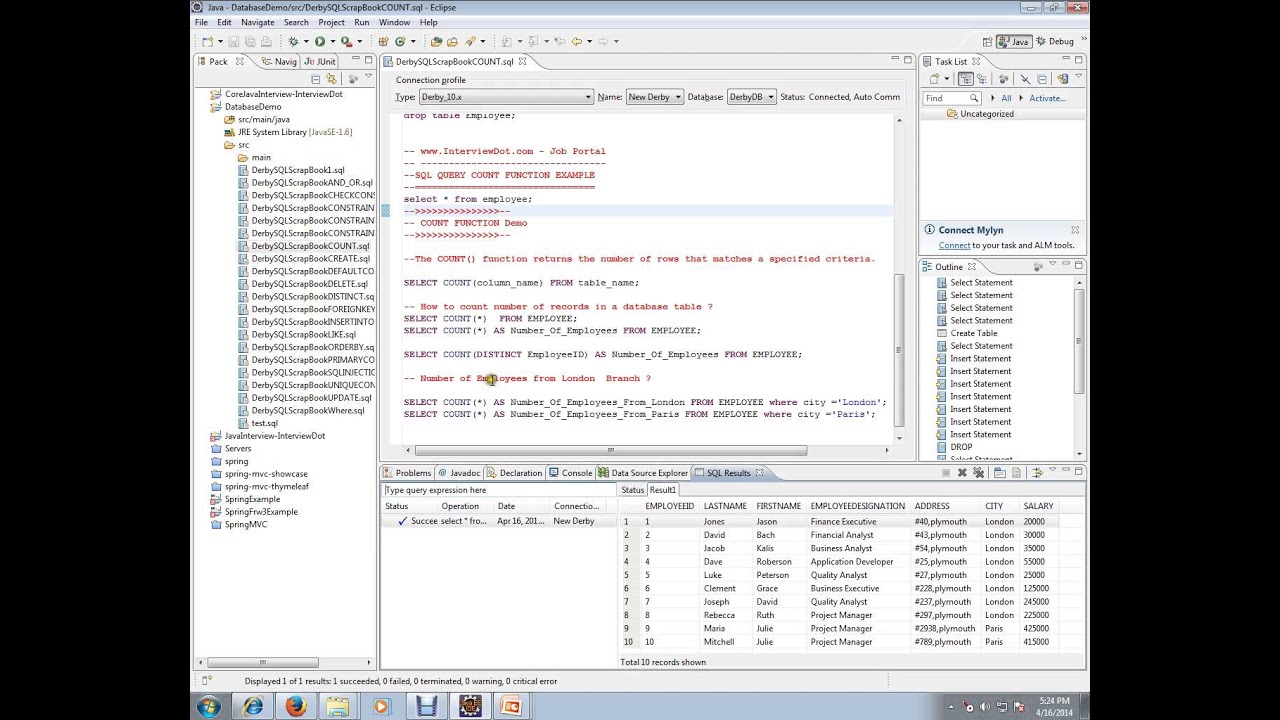Open DerbySQLScrapBookDELETE.sql in Package Explorer
The height and width of the screenshot is (720, 1280).
309,284
